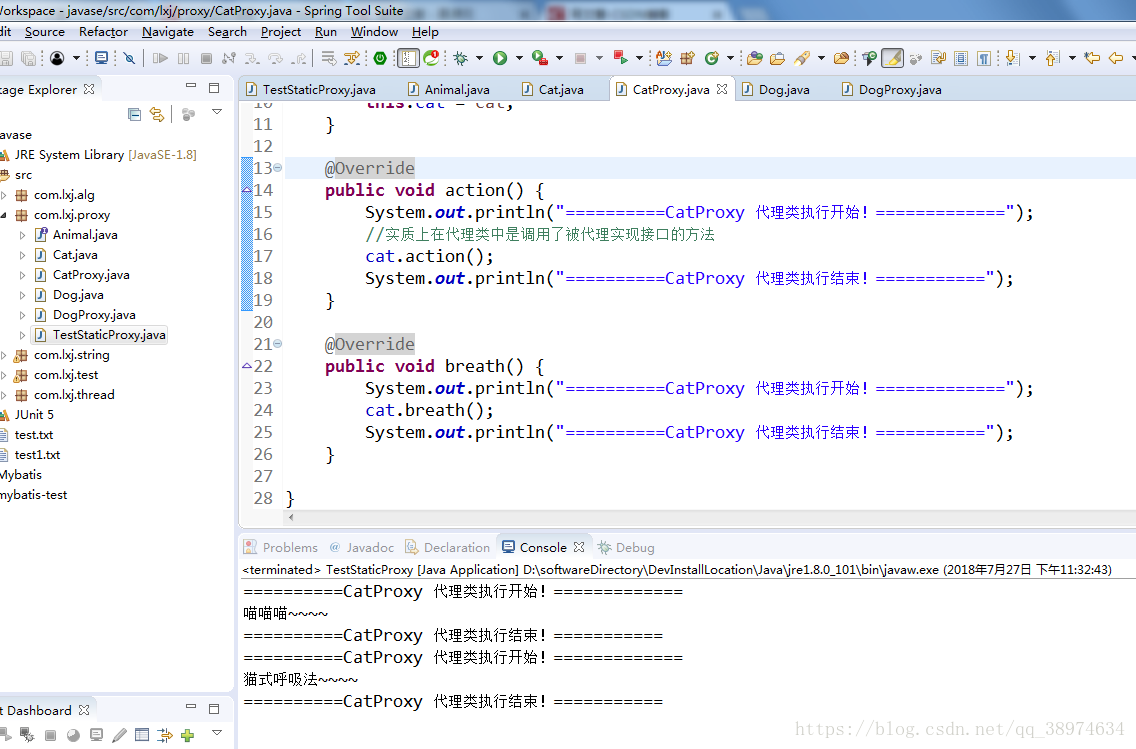Screen dimensions: 1136x749
Task: Click the New Java Class green C icon
Action: pyautogui.click(x=711, y=58)
